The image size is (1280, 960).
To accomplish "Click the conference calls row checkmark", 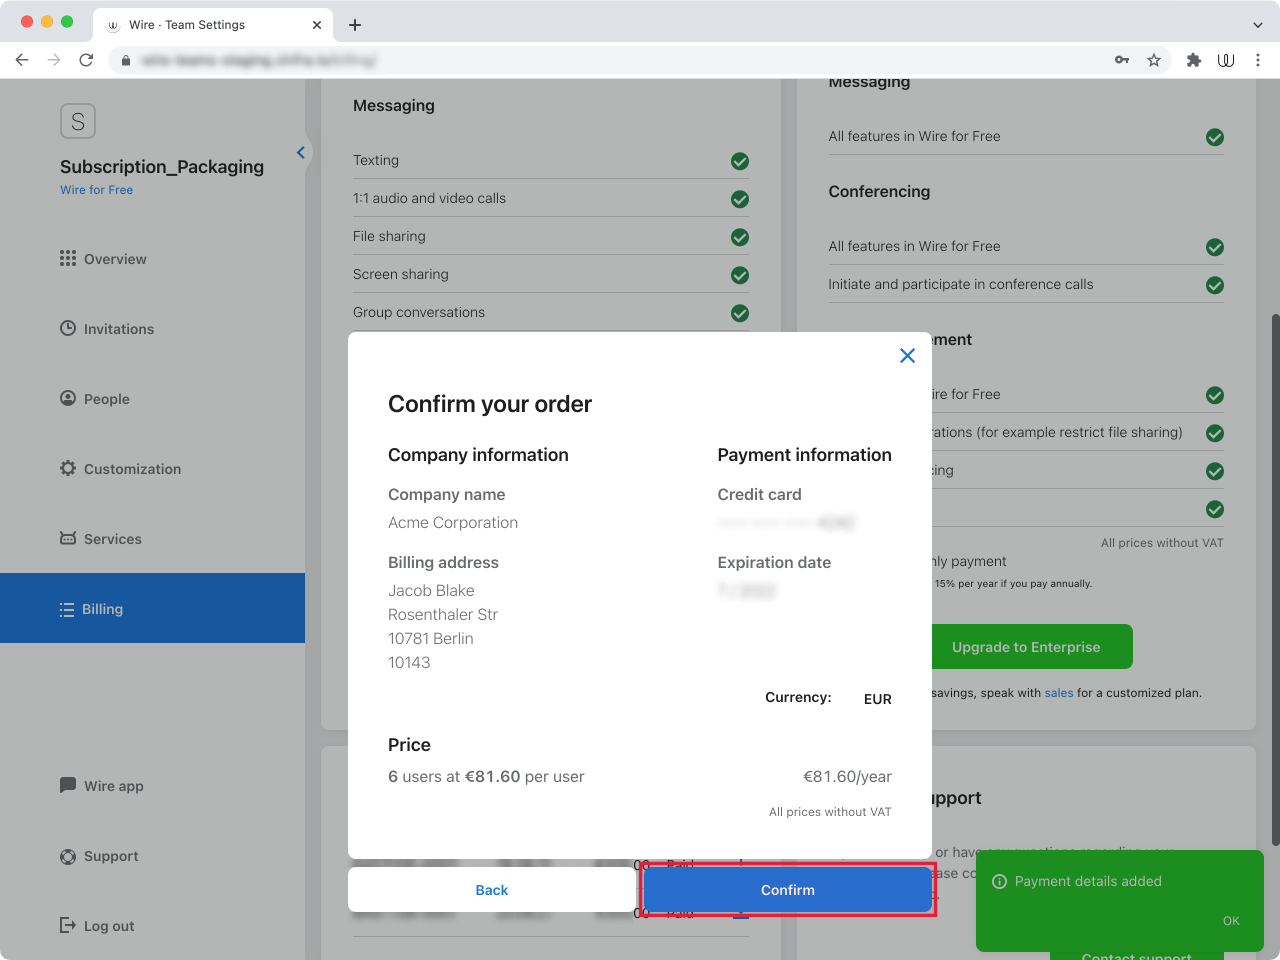I will 1215,285.
